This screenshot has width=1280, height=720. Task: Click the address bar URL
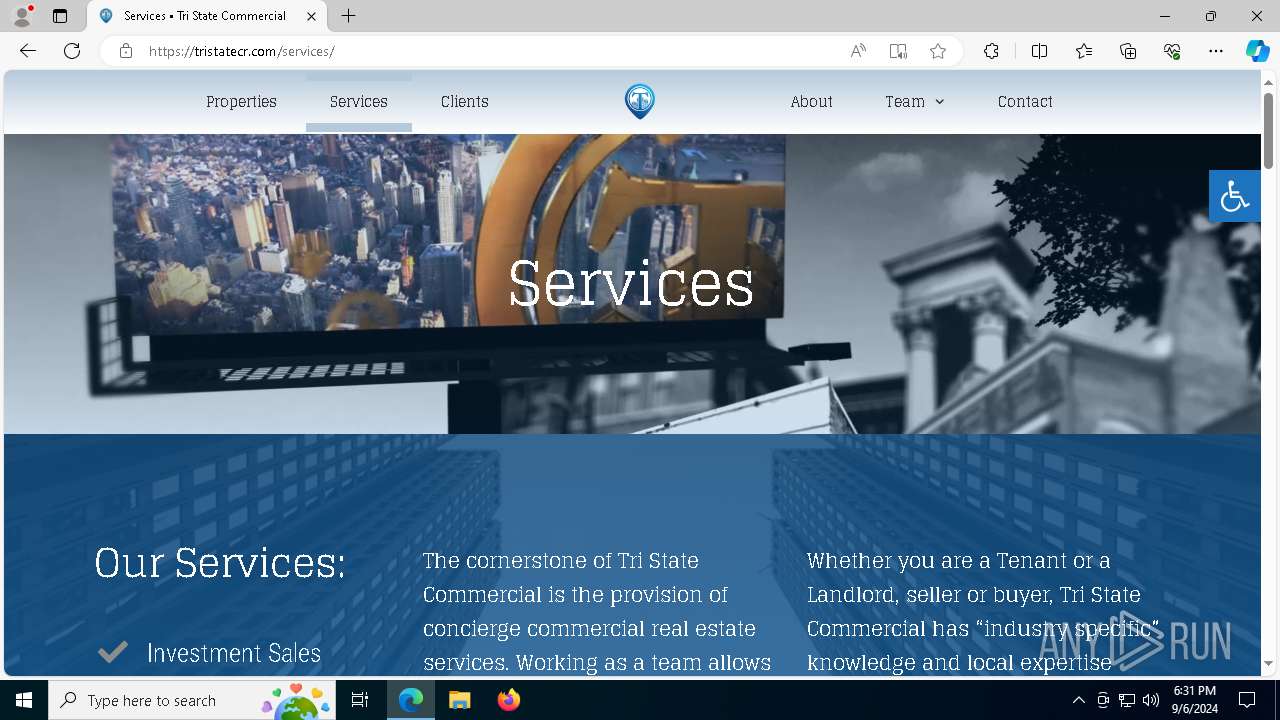pyautogui.click(x=241, y=51)
